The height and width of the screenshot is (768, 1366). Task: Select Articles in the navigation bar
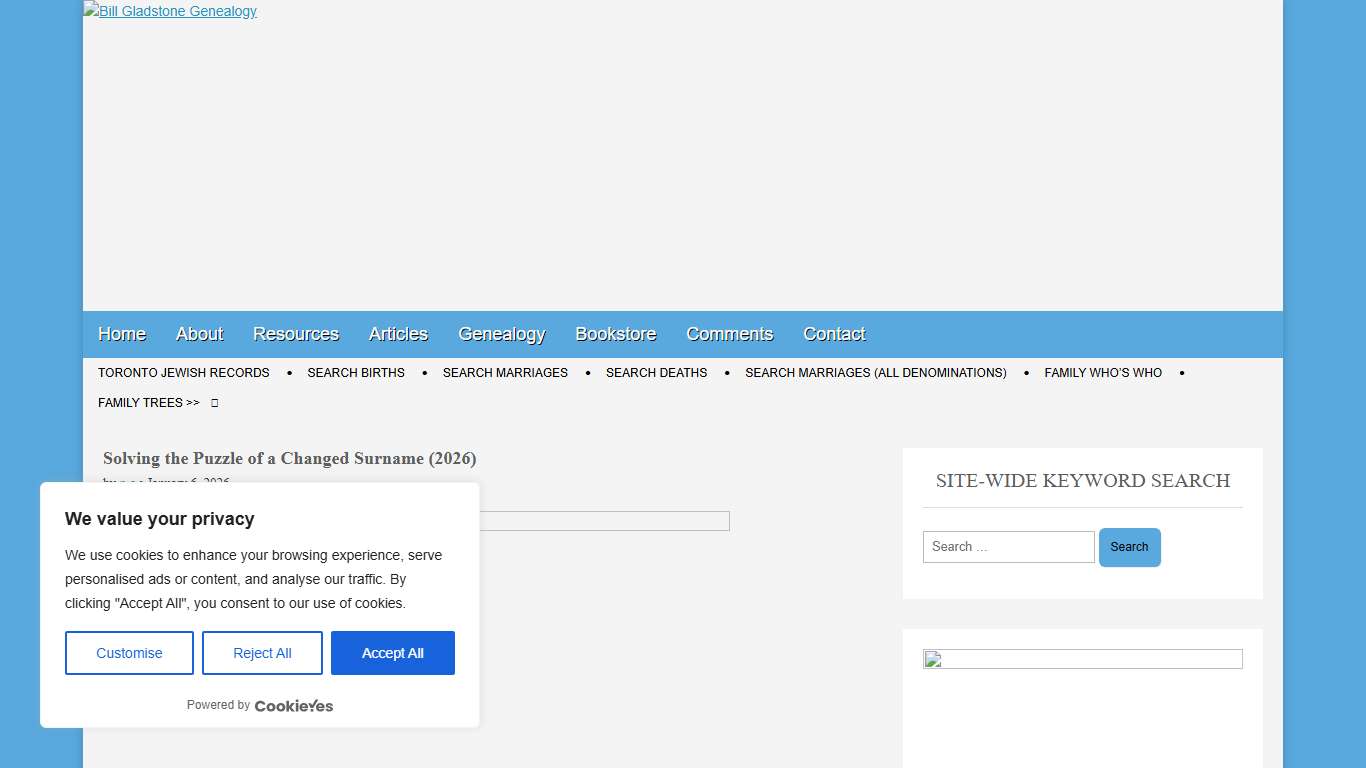point(398,334)
